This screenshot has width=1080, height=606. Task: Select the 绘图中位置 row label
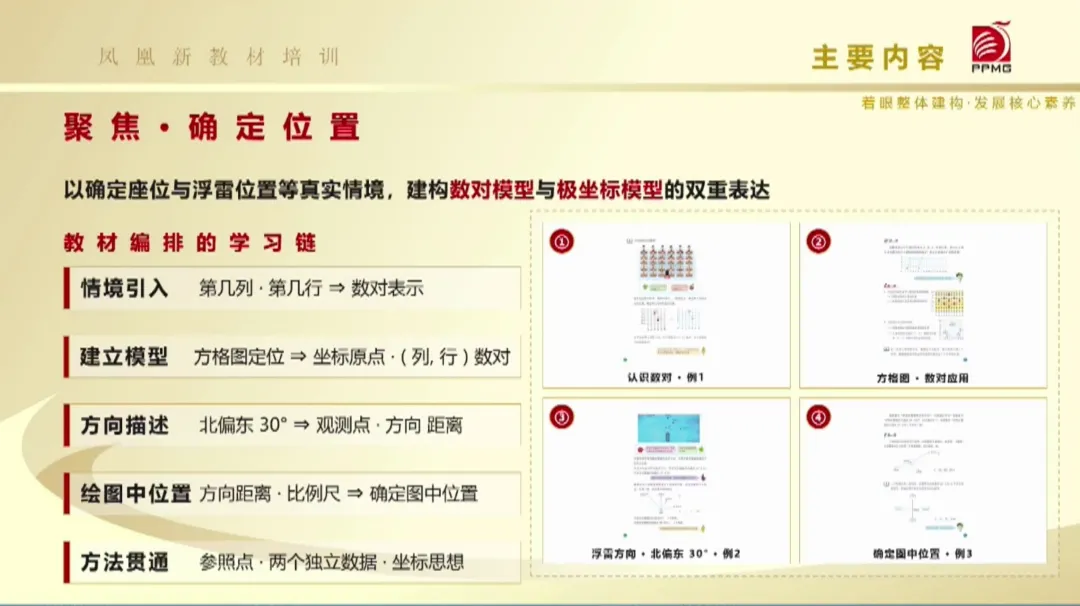point(135,493)
